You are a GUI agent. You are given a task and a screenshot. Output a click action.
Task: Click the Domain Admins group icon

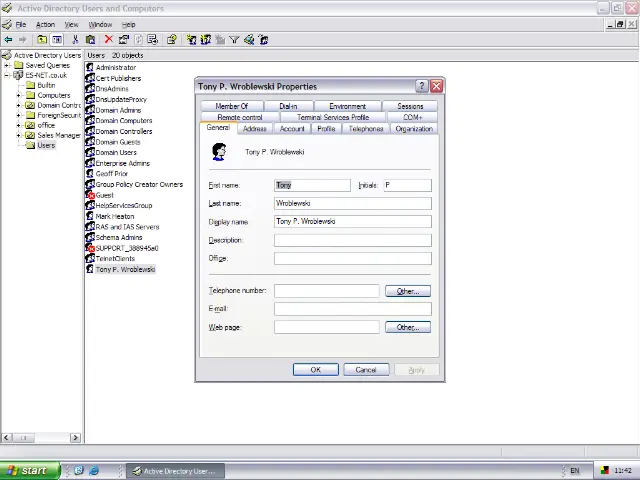click(90, 110)
